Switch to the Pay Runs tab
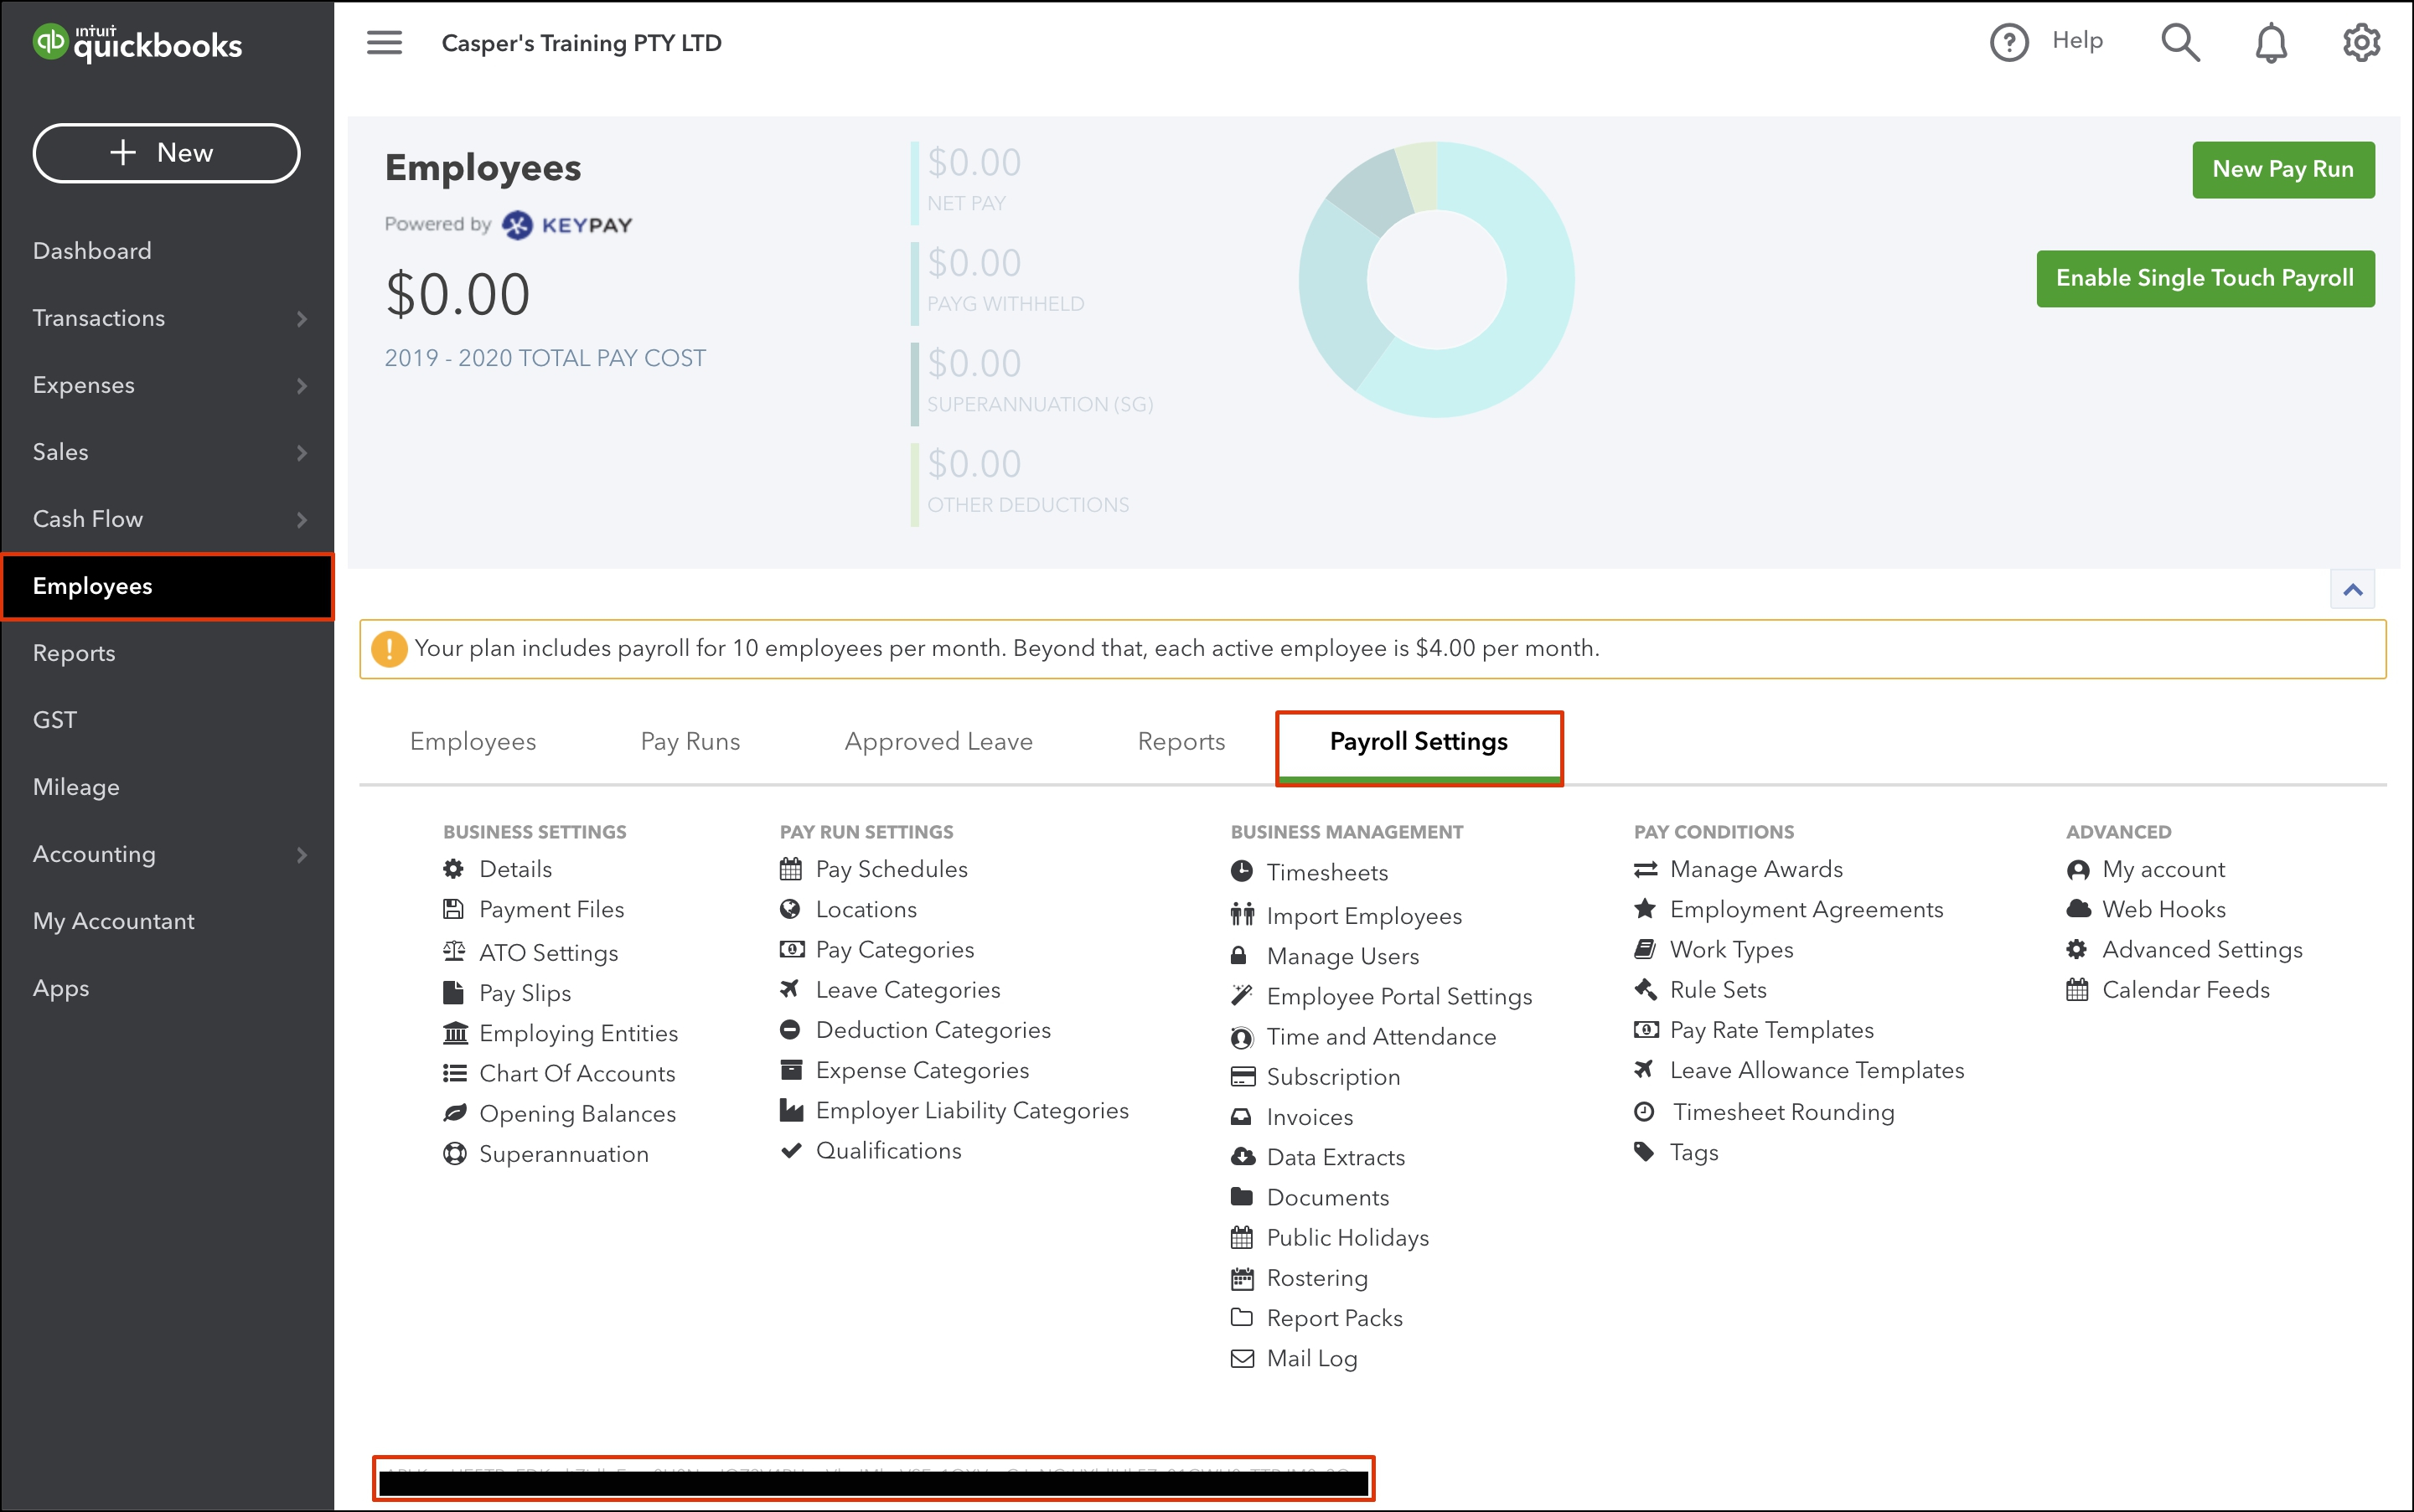 click(x=690, y=742)
